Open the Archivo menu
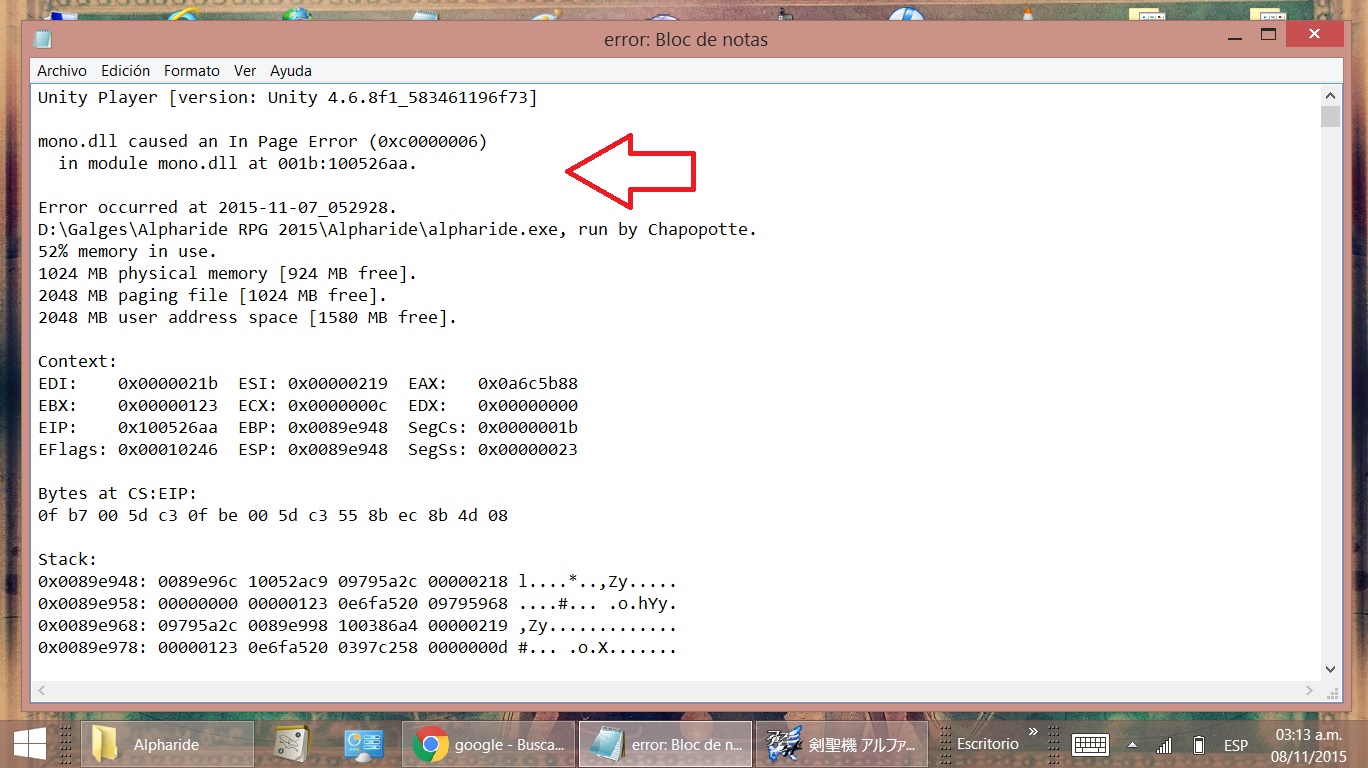 coord(62,71)
